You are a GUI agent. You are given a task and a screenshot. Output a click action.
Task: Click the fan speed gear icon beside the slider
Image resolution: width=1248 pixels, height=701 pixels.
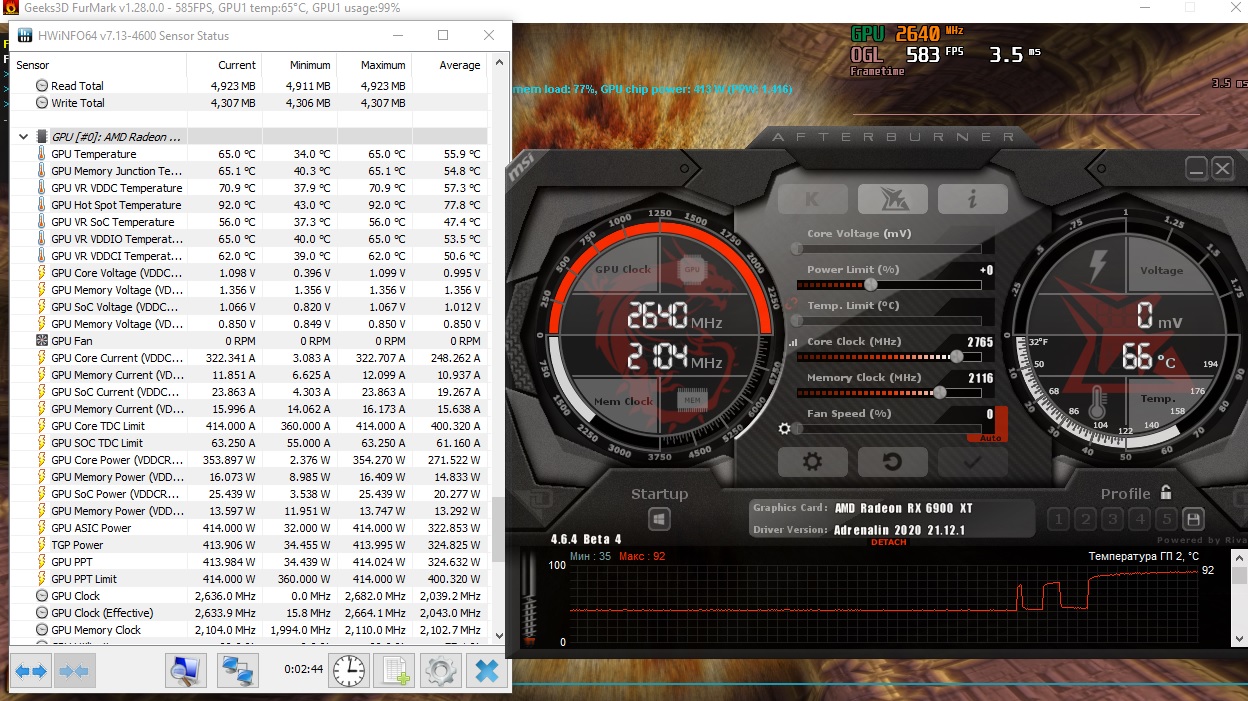tap(785, 428)
